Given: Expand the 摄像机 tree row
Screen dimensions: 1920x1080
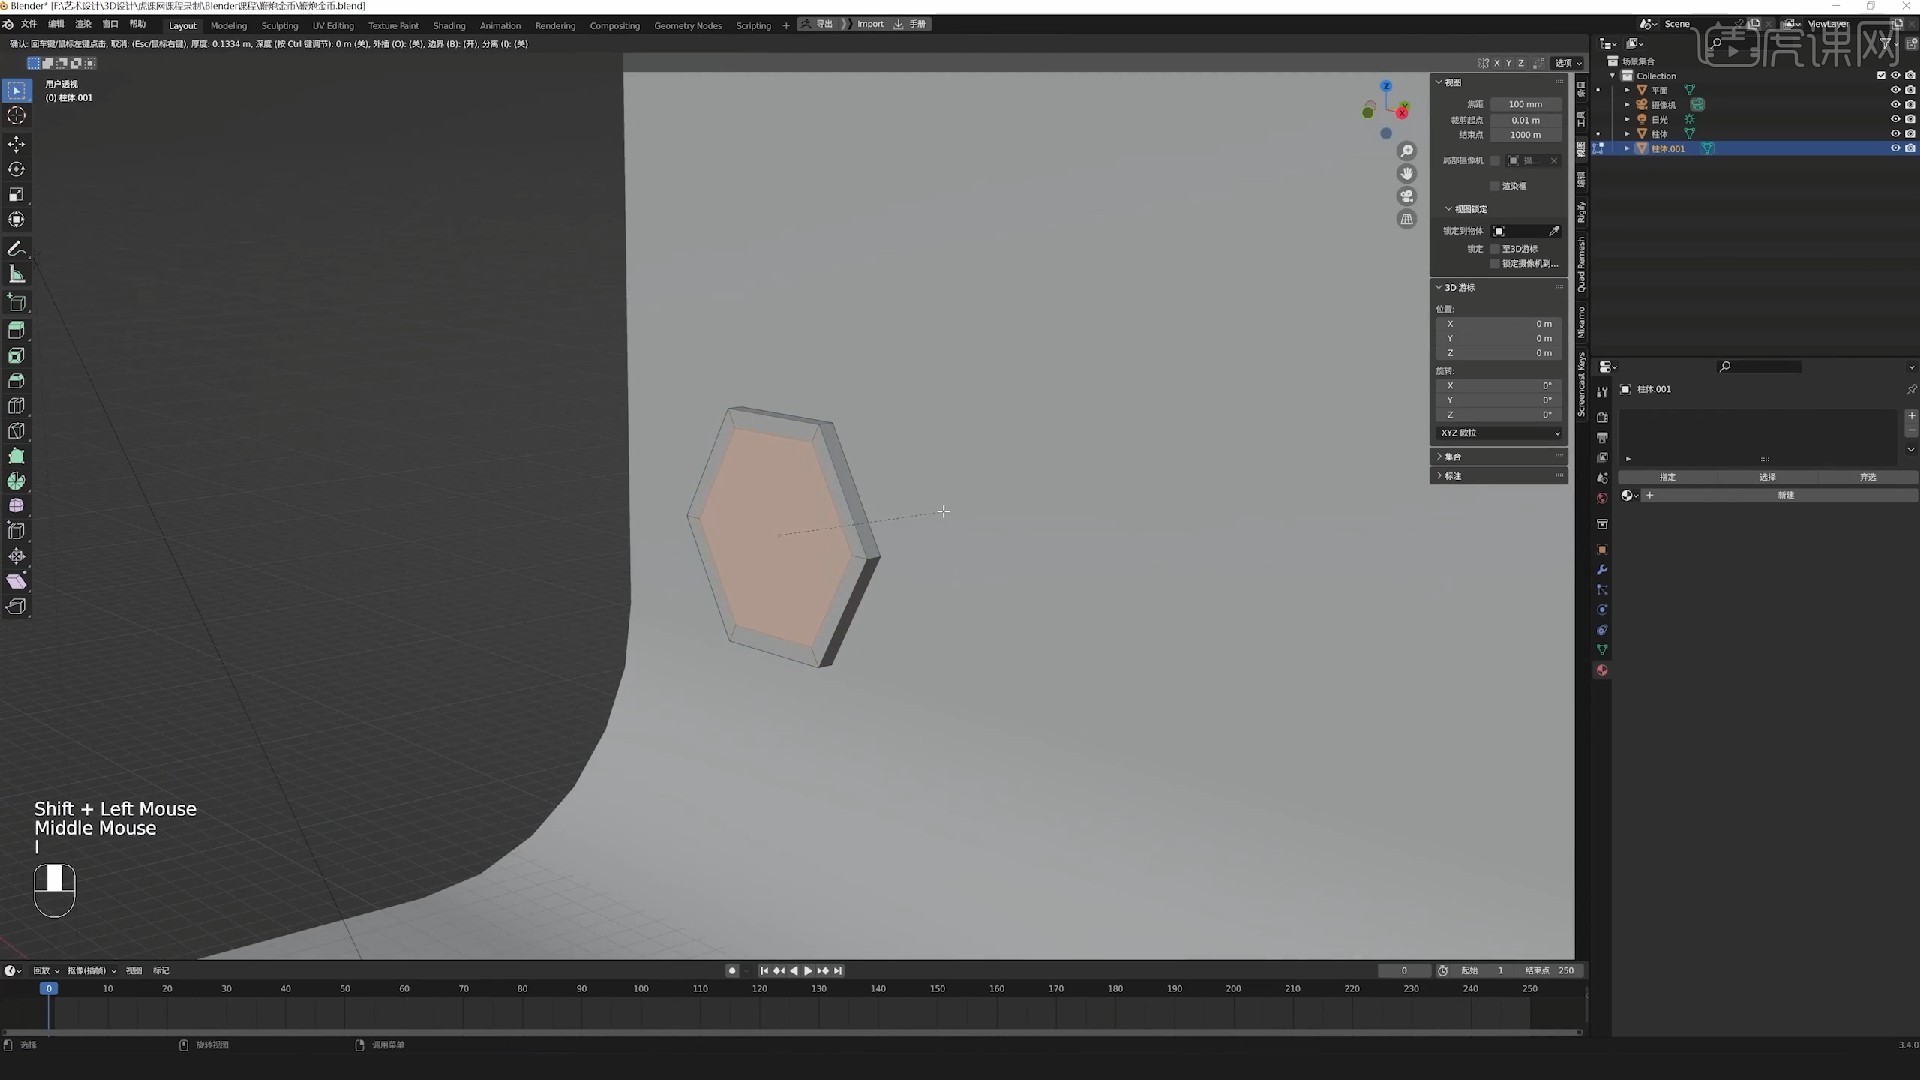Looking at the screenshot, I should click(x=1627, y=105).
